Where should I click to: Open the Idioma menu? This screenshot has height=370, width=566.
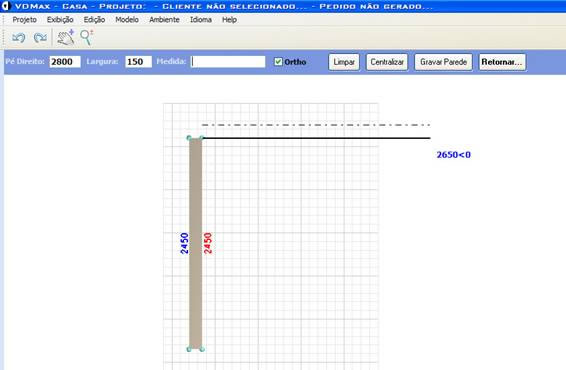(201, 20)
